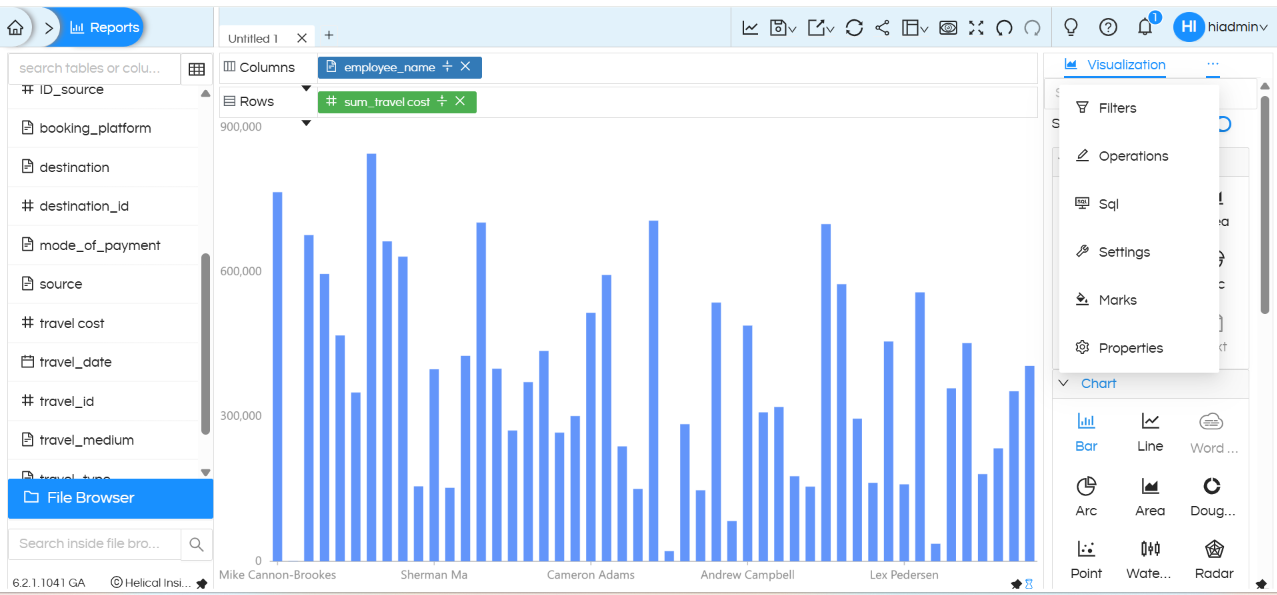Click the file browser search magnifier
The height and width of the screenshot is (595, 1277).
(196, 544)
